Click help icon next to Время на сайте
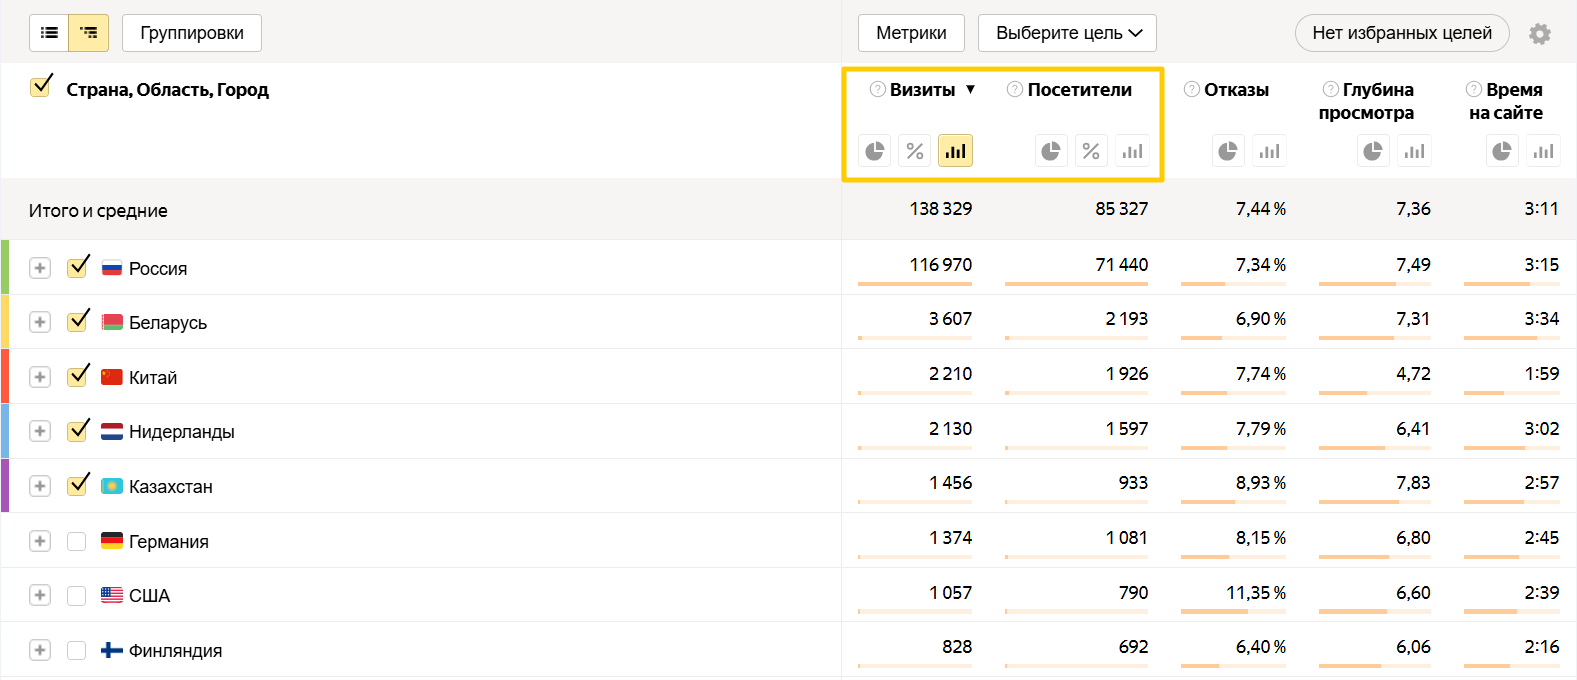1577x680 pixels. click(x=1473, y=89)
